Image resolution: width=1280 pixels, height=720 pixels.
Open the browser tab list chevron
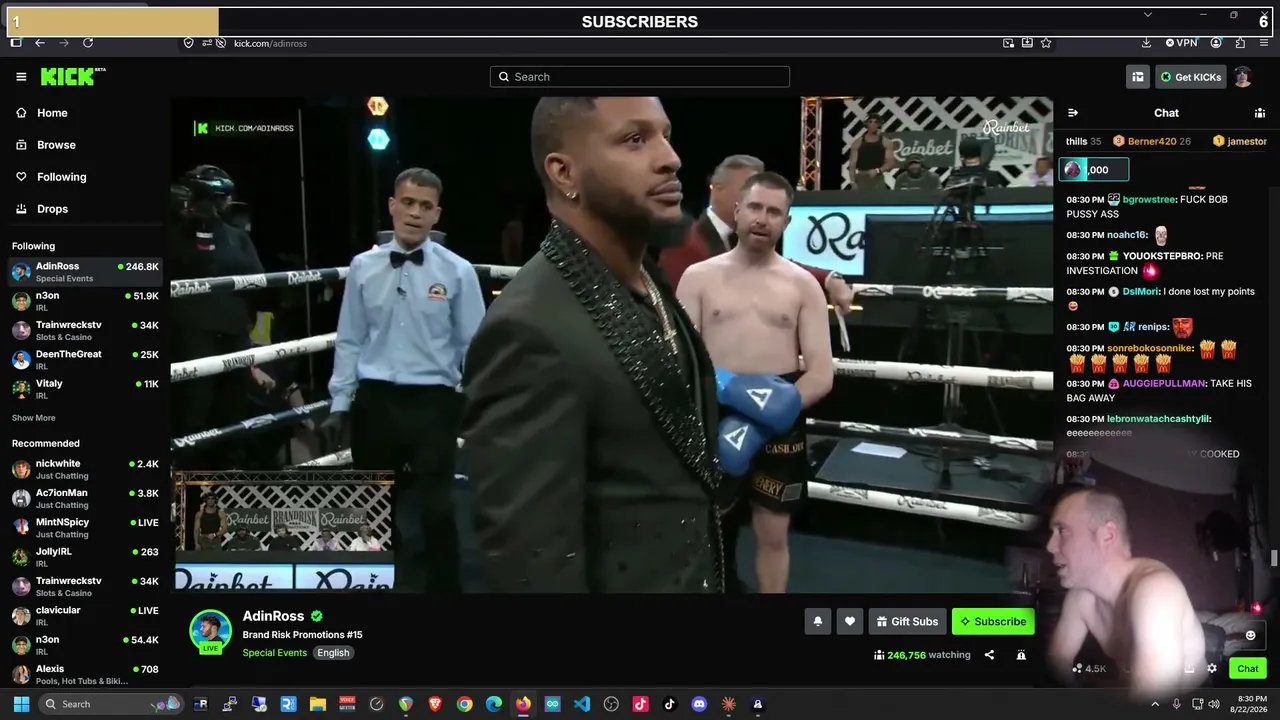pos(1148,14)
